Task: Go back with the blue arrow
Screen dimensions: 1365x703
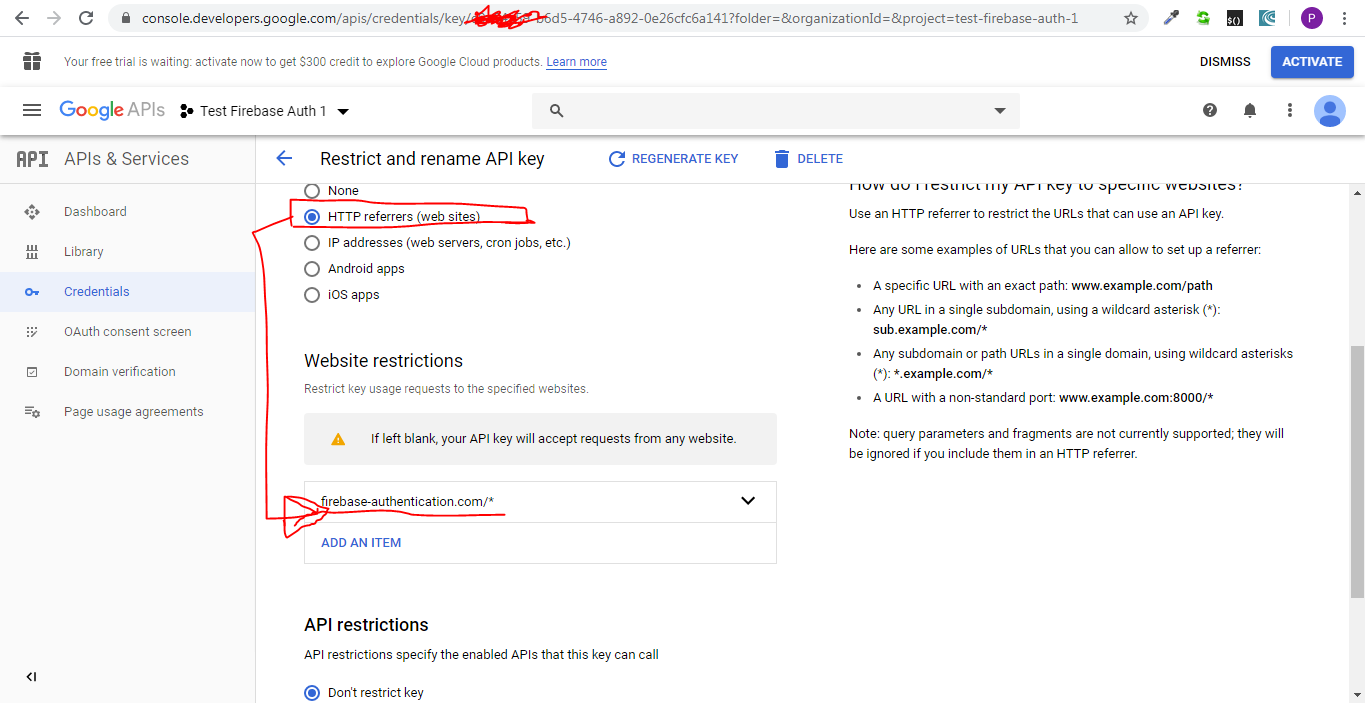Action: pos(284,158)
